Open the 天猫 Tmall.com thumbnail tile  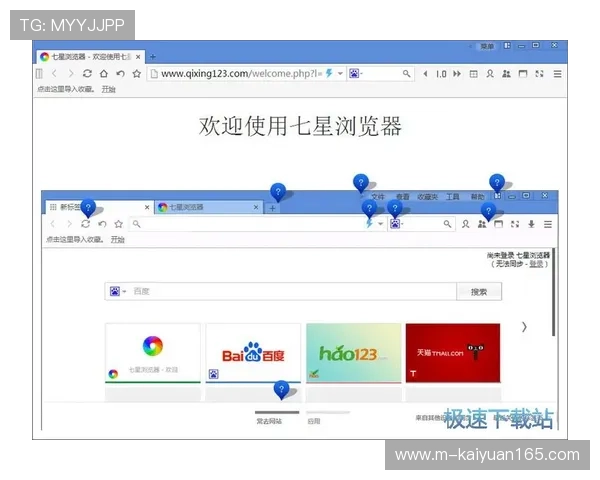pos(453,353)
